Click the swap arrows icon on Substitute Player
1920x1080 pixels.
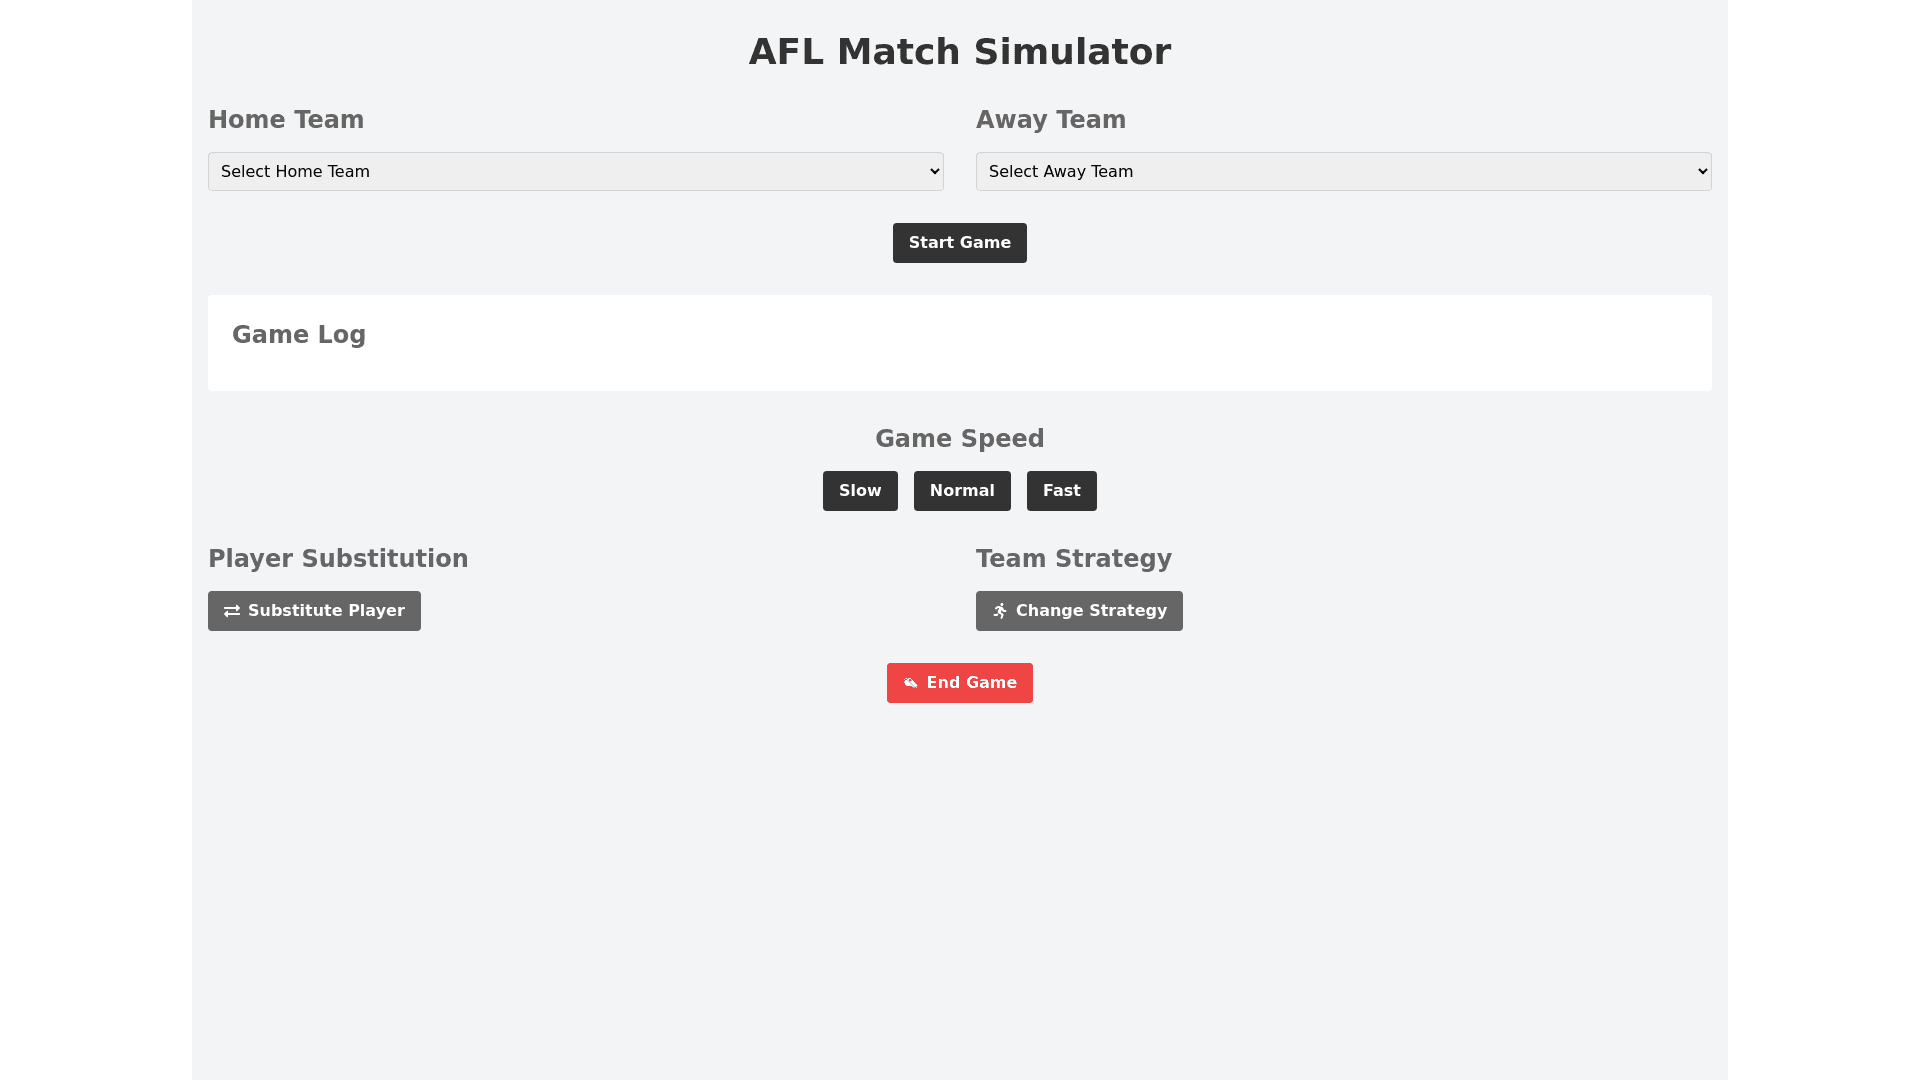point(232,611)
